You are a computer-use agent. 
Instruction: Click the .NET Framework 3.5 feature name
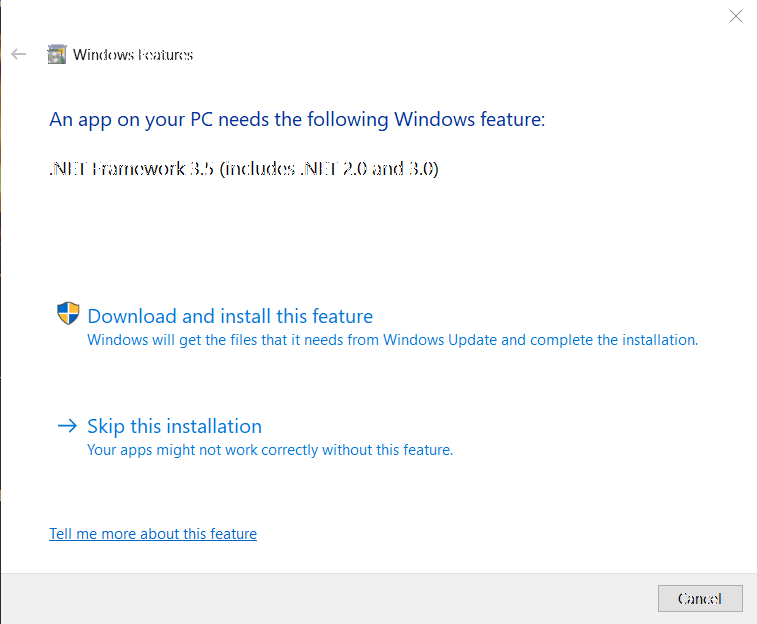point(131,168)
